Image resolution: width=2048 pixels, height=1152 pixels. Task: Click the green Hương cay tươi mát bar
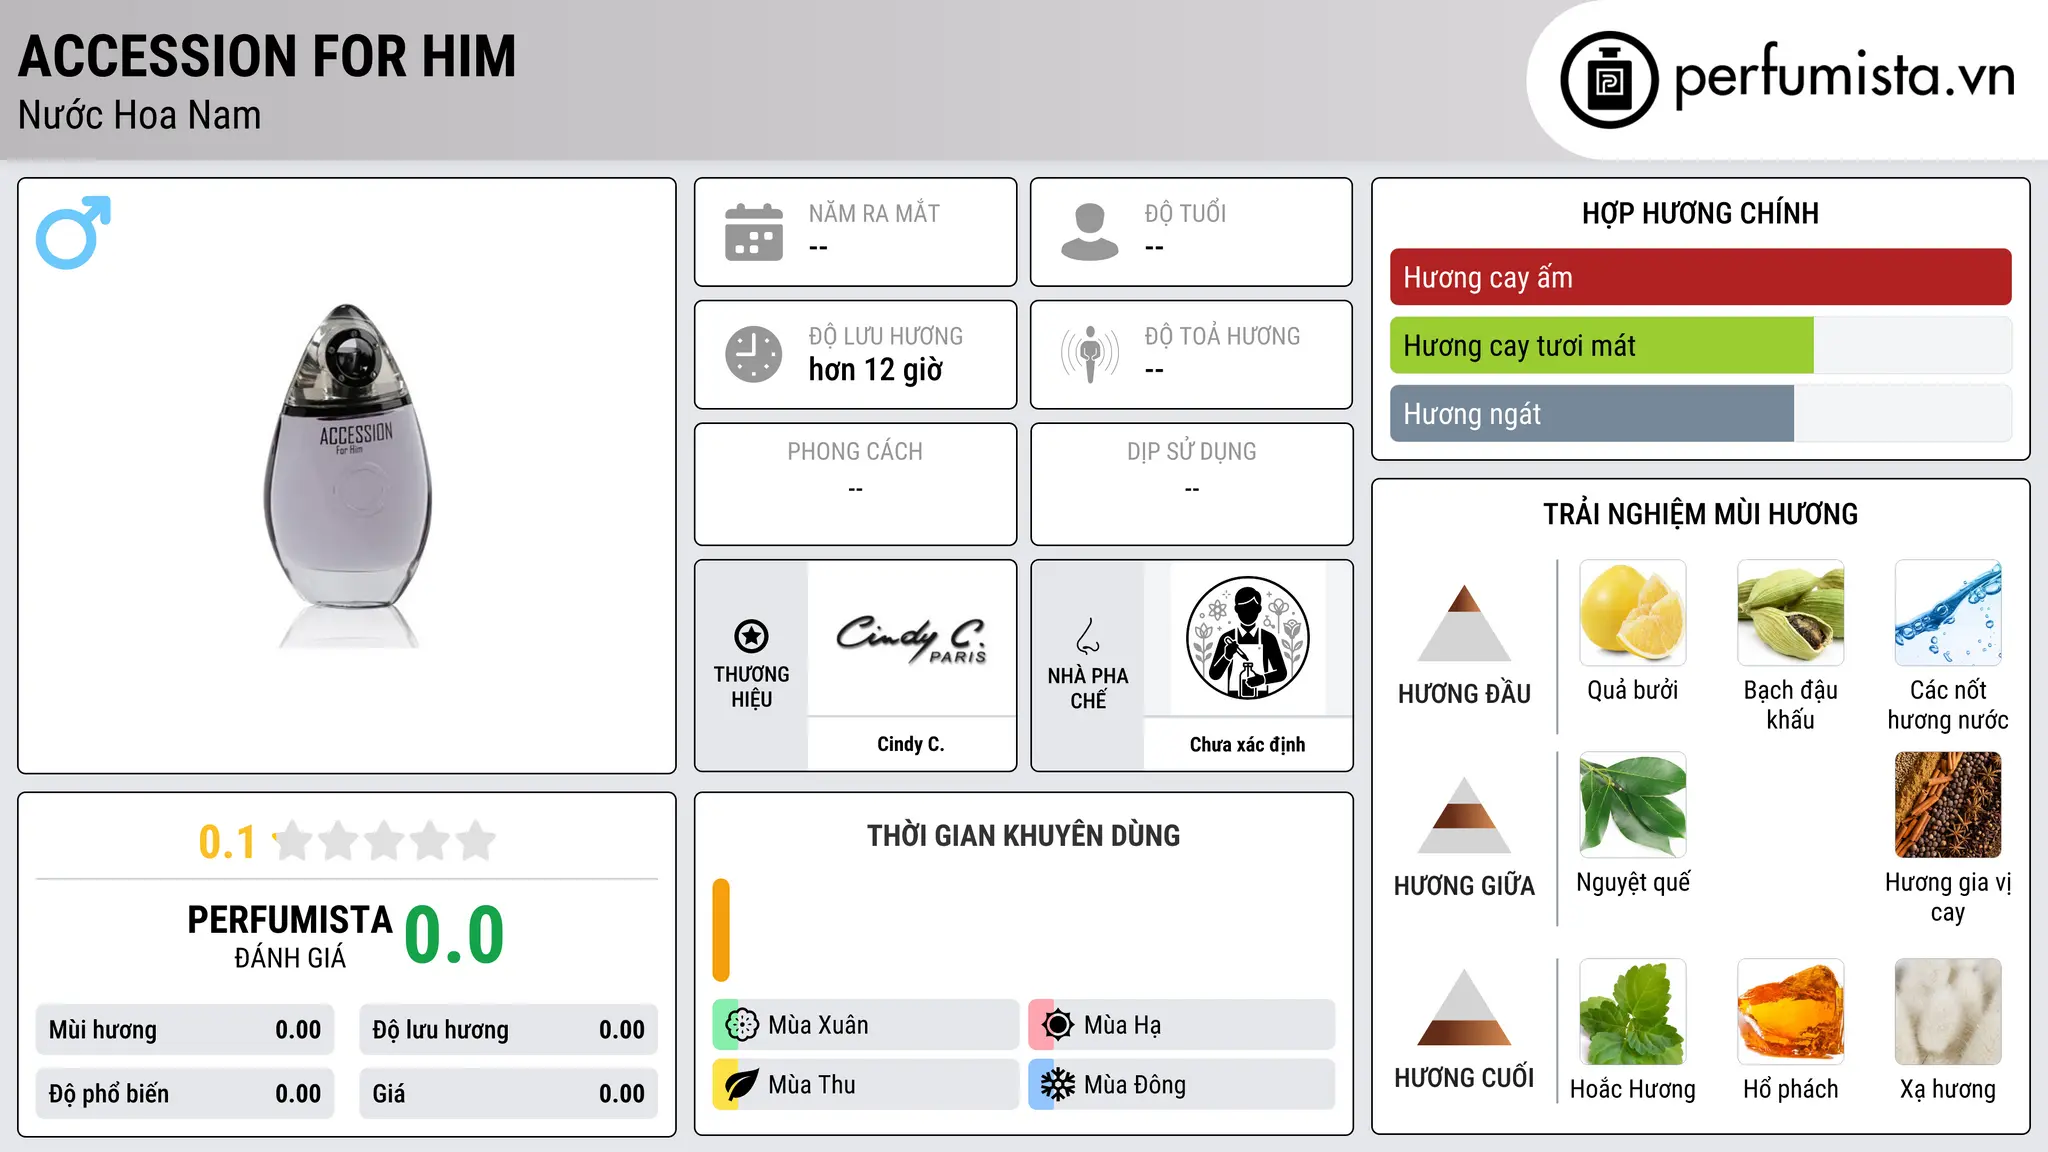pos(1601,345)
